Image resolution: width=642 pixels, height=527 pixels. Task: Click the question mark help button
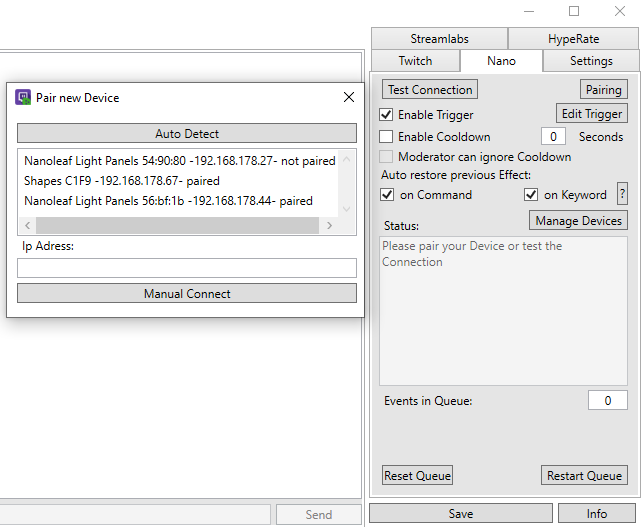point(622,194)
